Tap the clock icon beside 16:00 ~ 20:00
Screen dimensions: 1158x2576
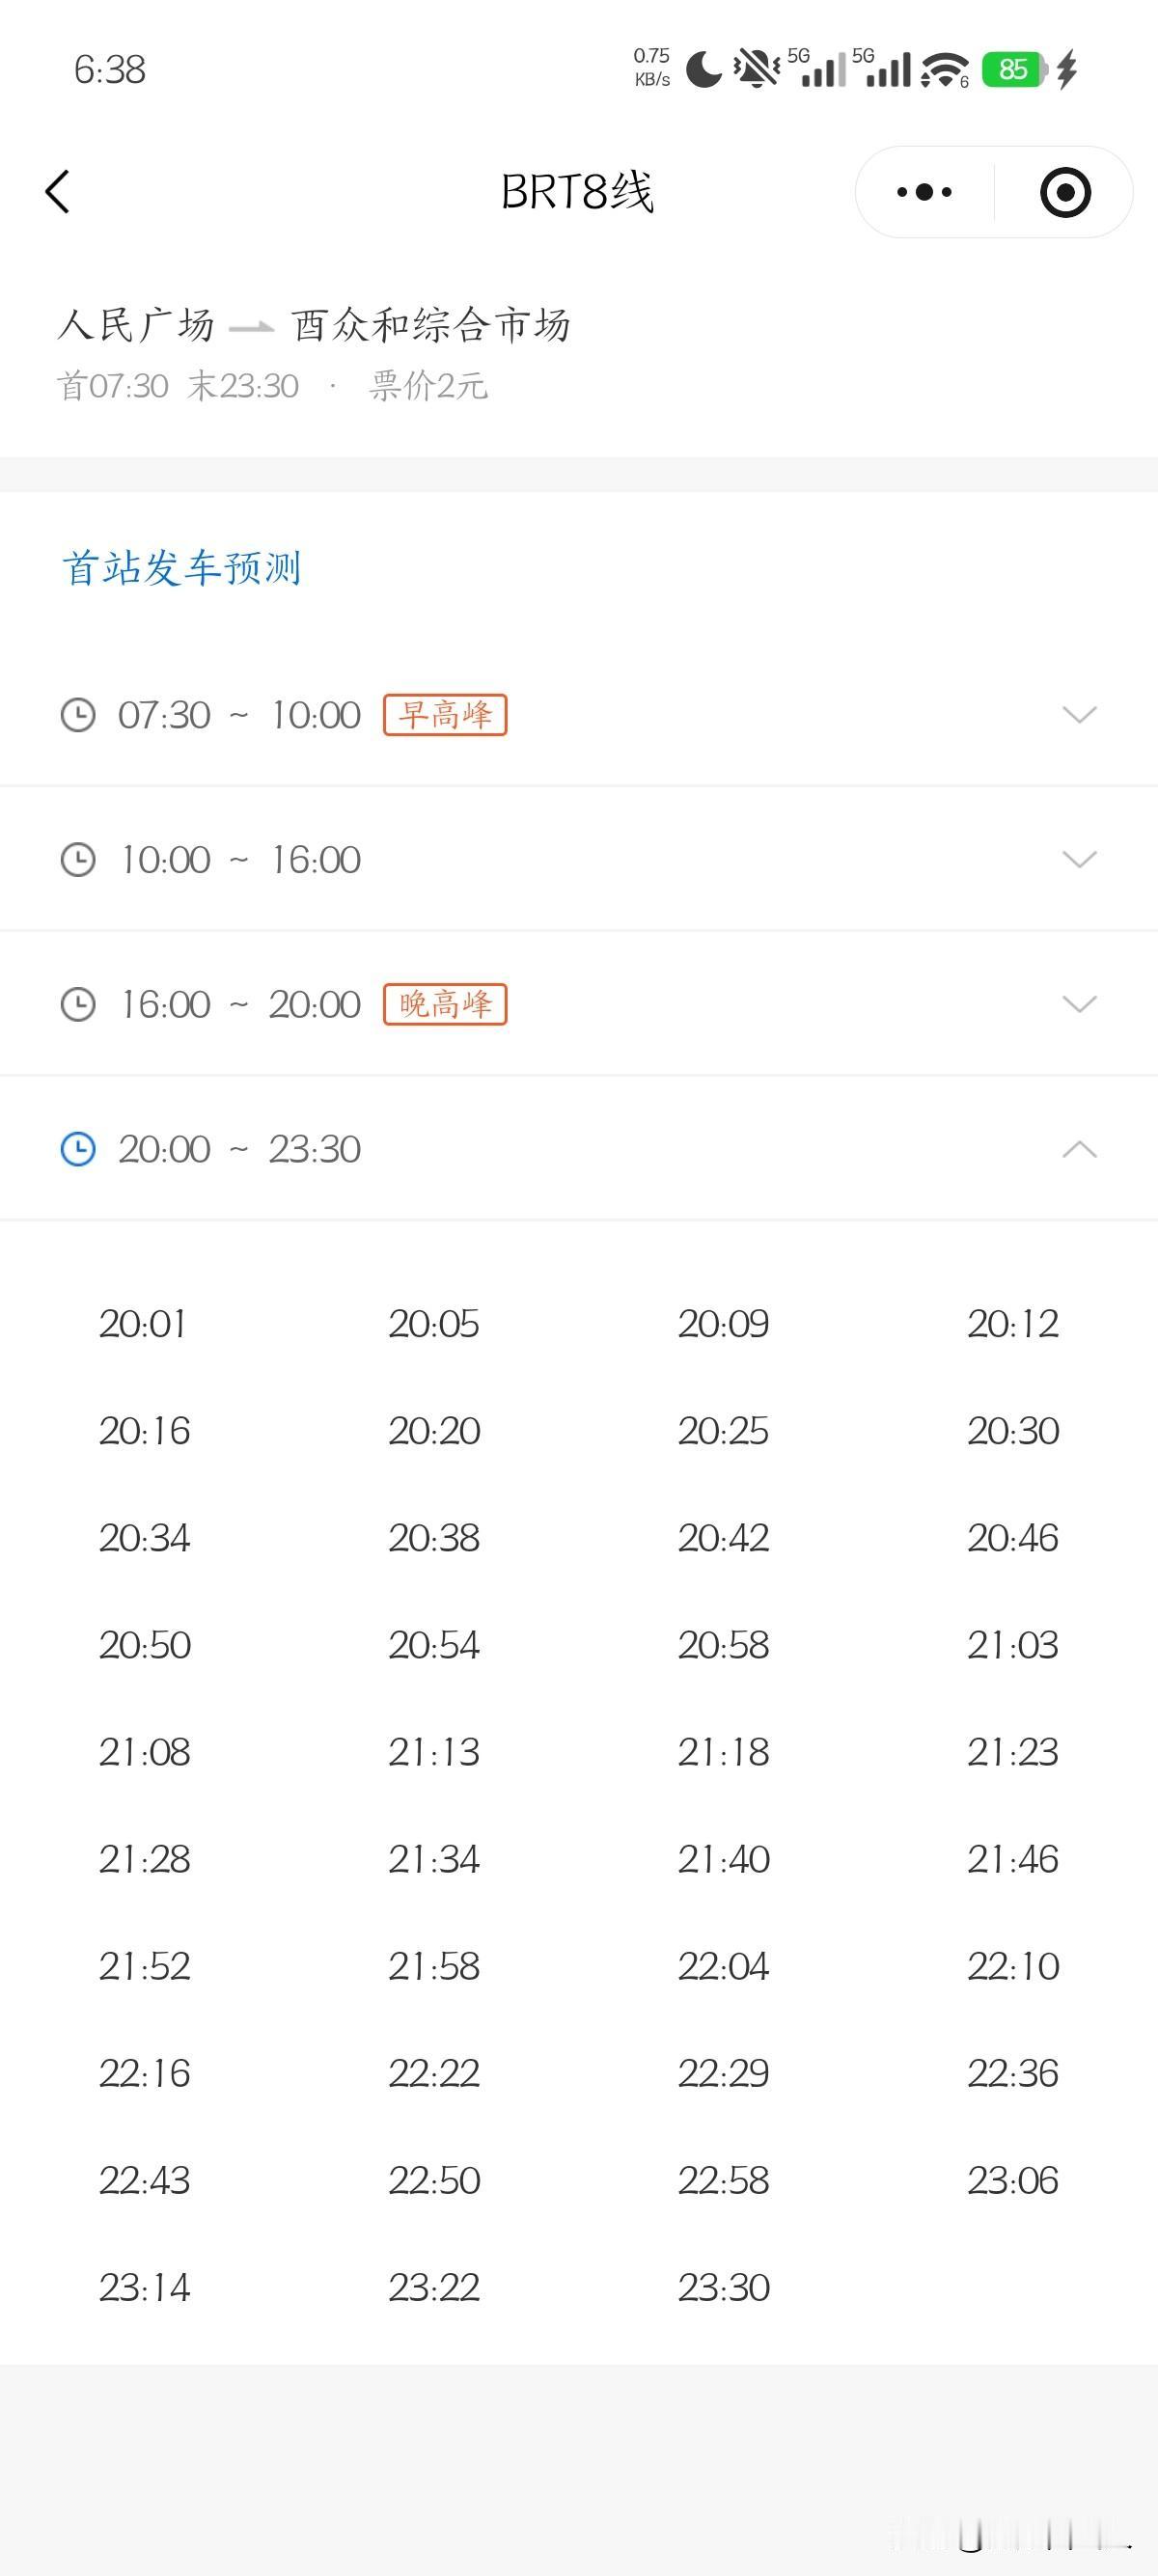click(78, 1004)
